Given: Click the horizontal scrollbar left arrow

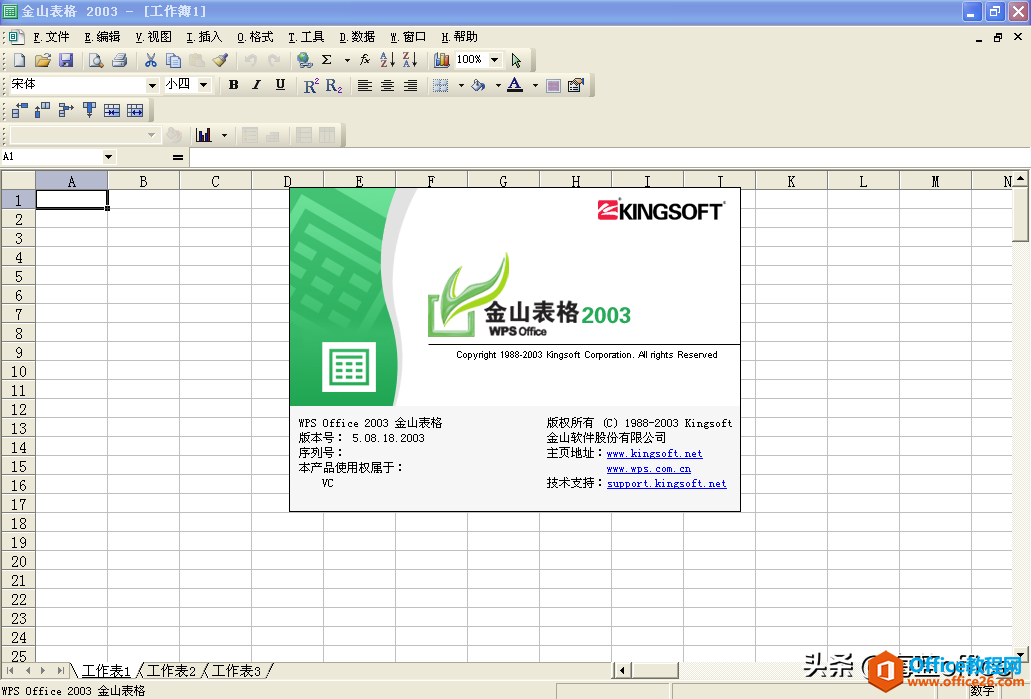Looking at the screenshot, I should click(622, 671).
